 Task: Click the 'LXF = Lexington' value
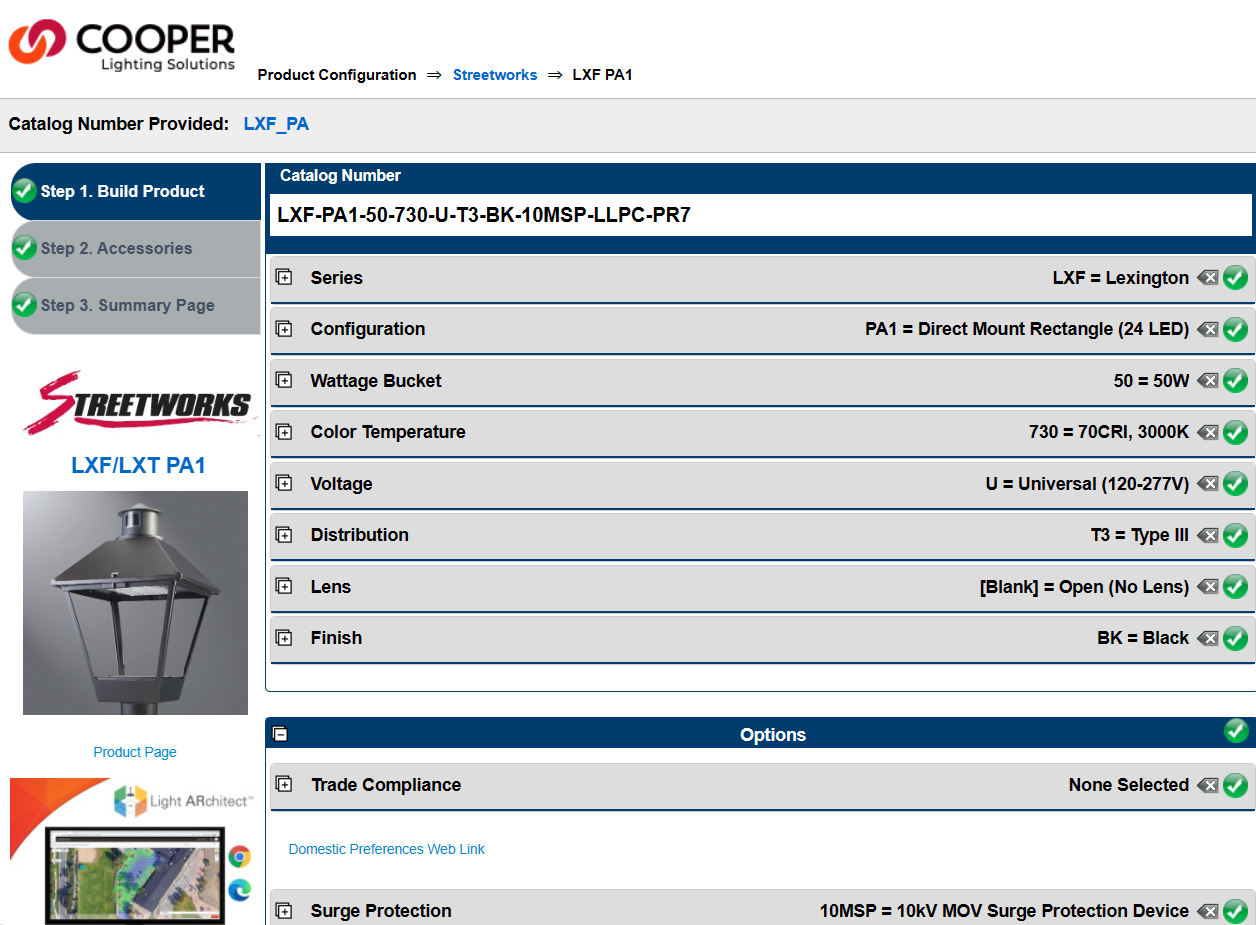(x=1121, y=278)
